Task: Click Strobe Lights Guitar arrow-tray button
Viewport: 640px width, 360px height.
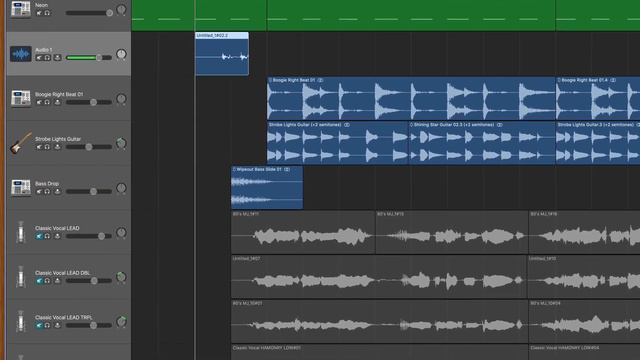Action: 58,147
